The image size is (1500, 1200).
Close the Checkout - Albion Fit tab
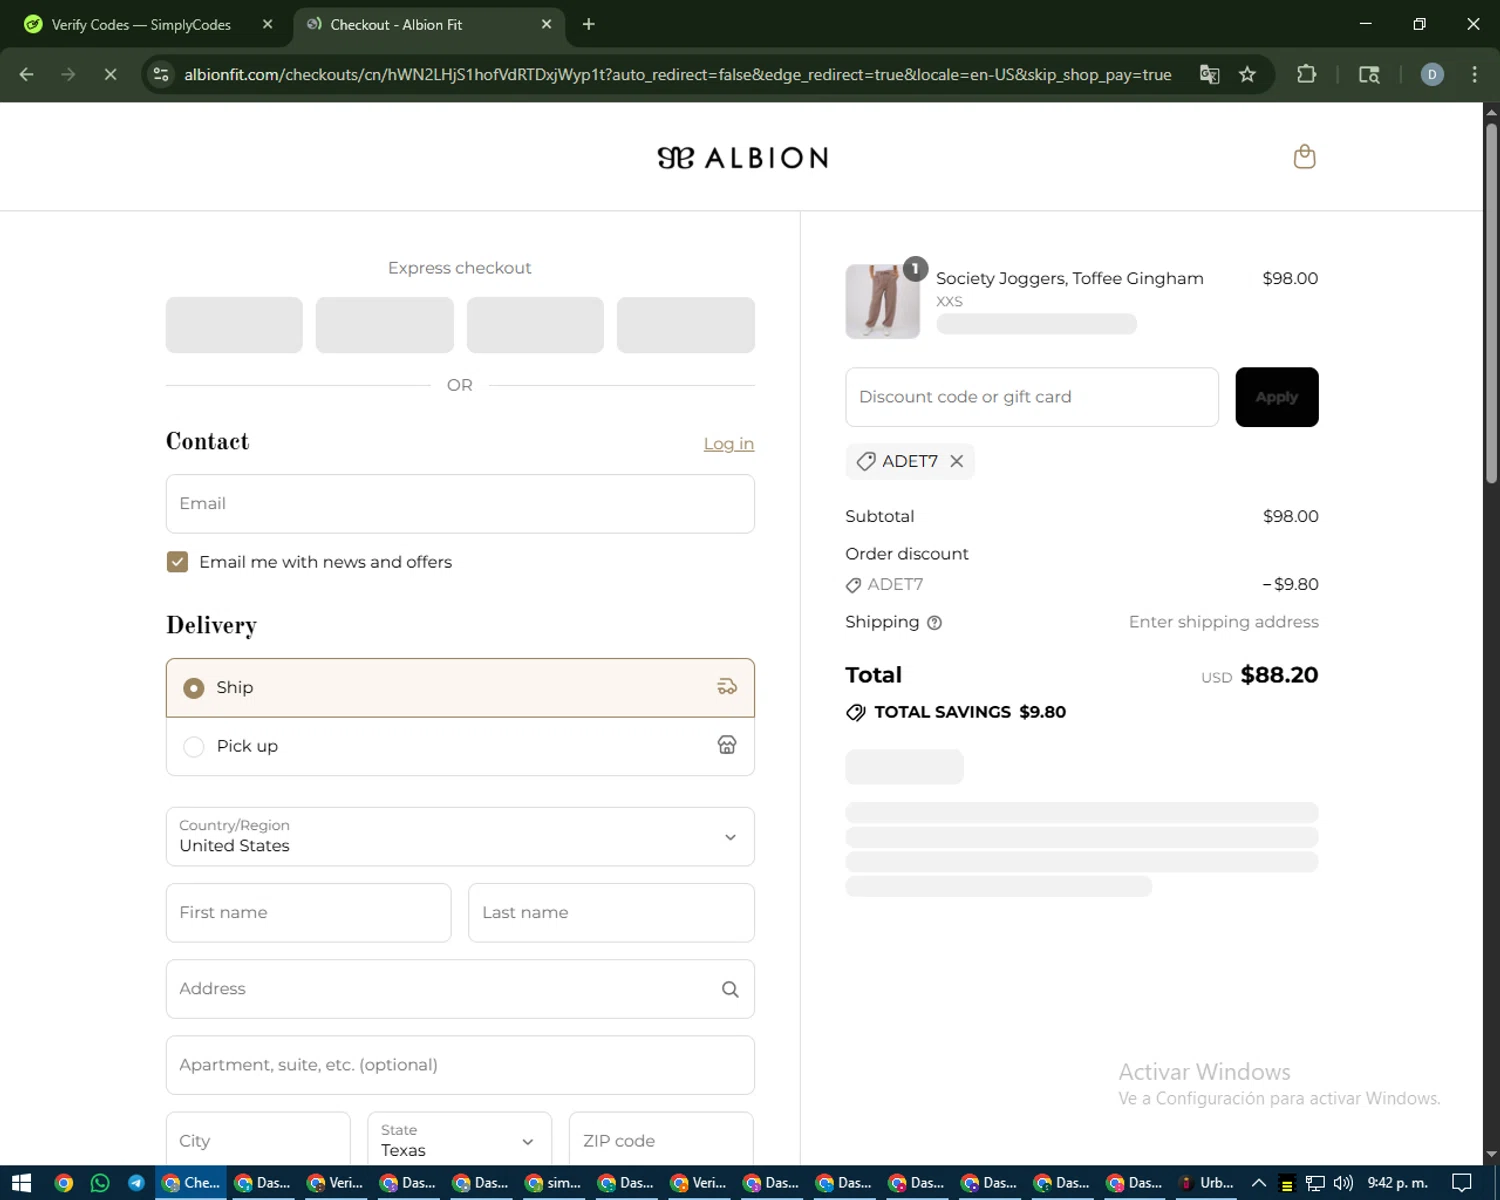point(546,24)
